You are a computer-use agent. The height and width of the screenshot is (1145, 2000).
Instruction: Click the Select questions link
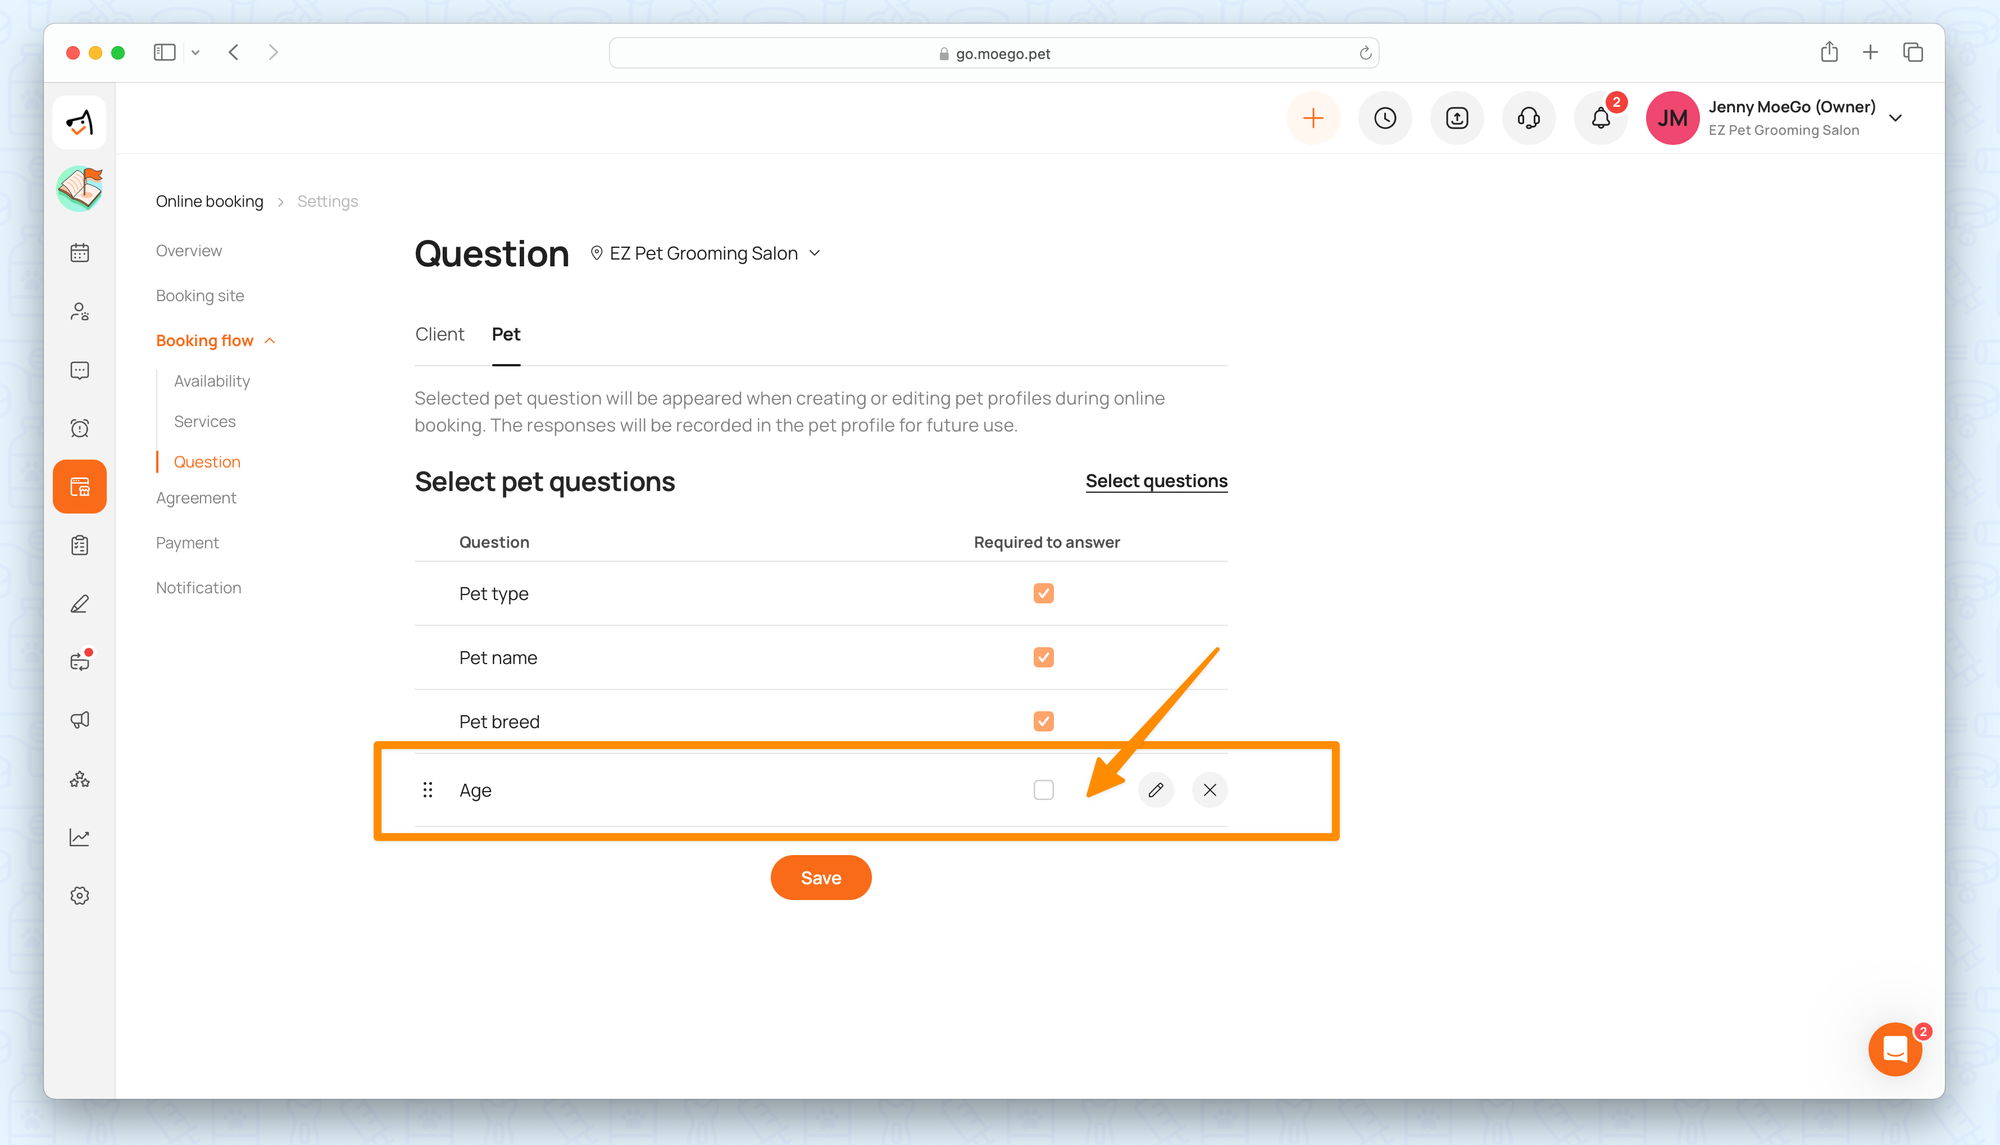1156,481
